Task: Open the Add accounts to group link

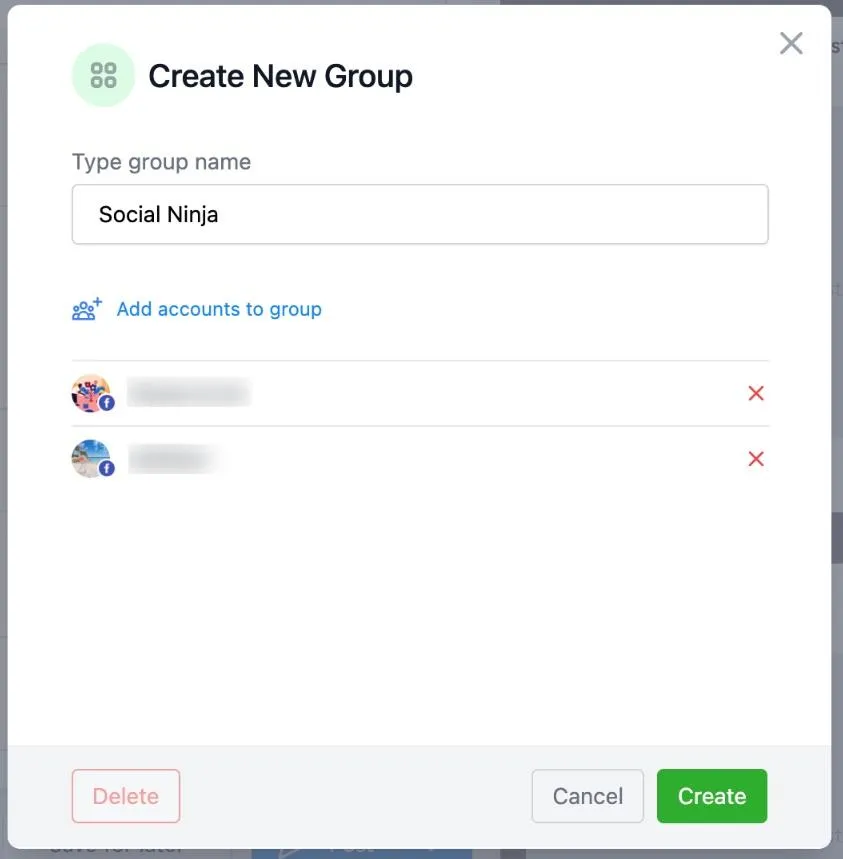Action: 219,309
